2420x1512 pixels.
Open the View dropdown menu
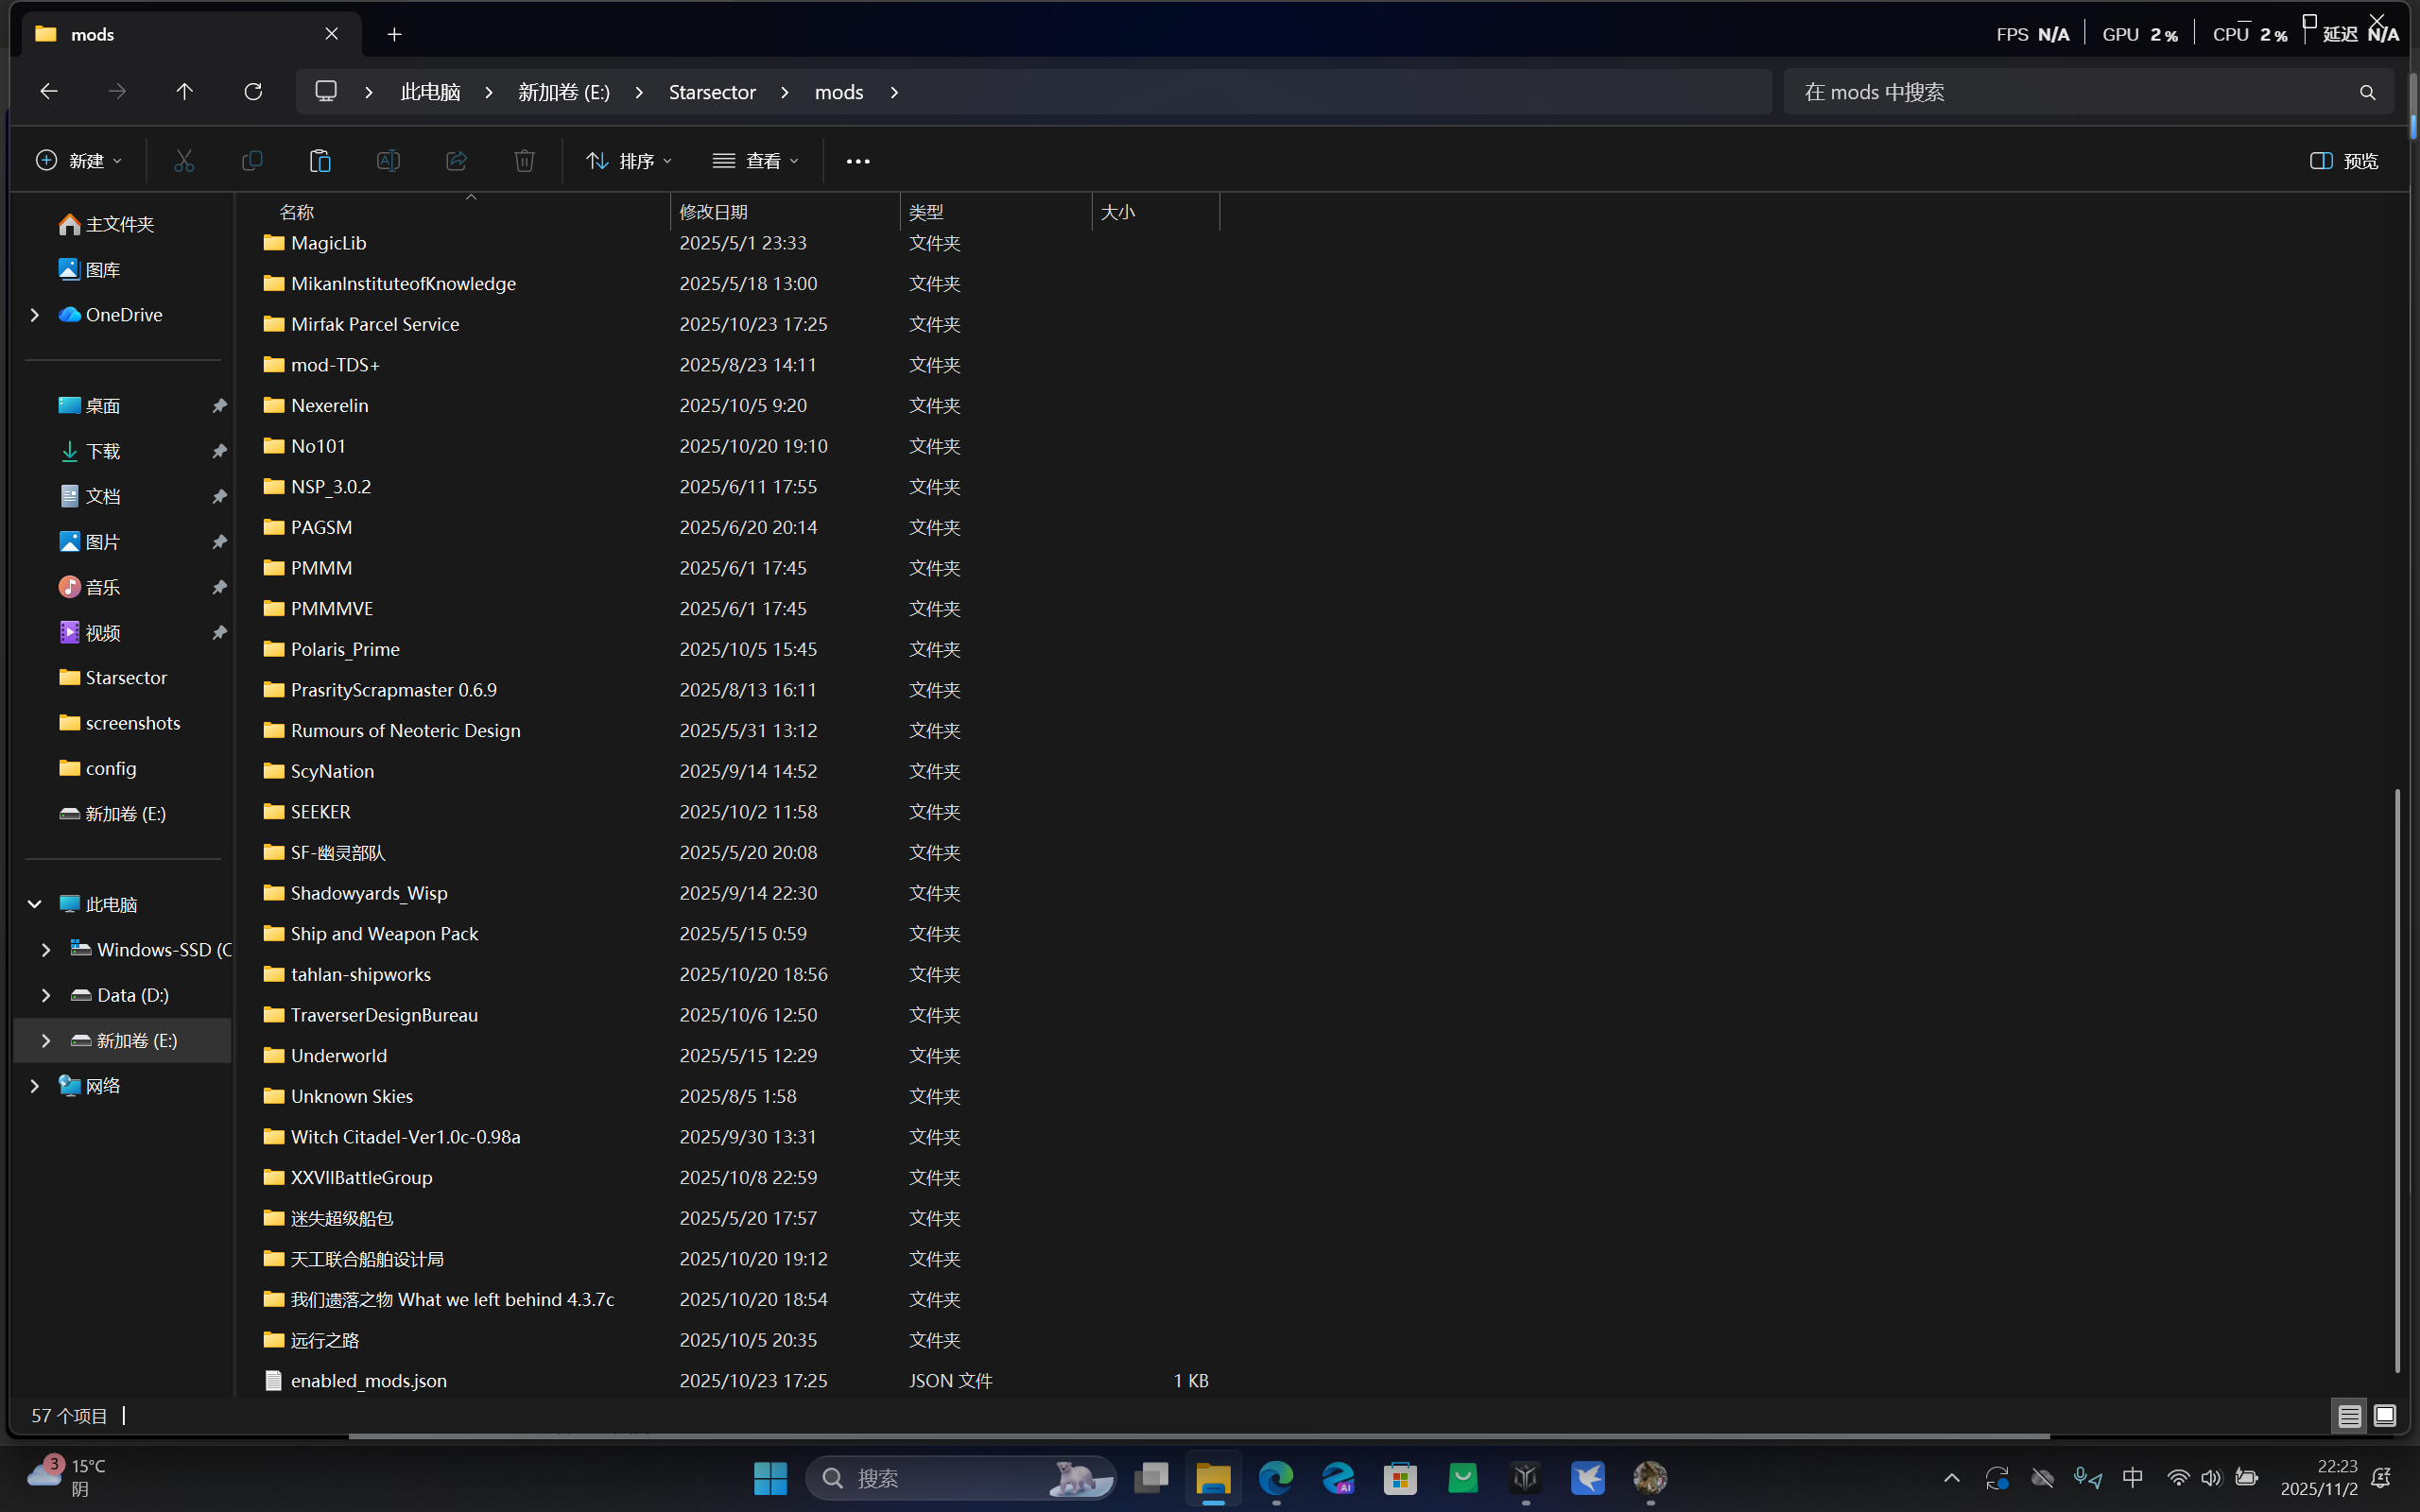point(756,161)
